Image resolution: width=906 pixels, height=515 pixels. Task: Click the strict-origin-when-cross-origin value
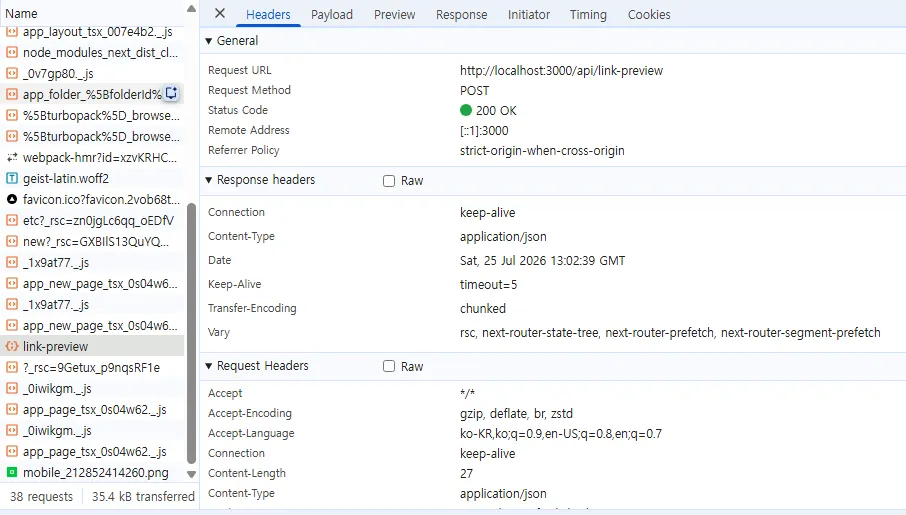click(x=542, y=151)
